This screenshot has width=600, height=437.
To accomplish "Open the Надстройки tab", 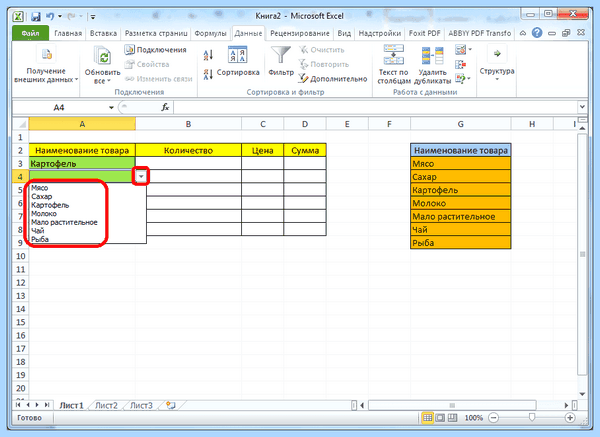I will click(380, 33).
